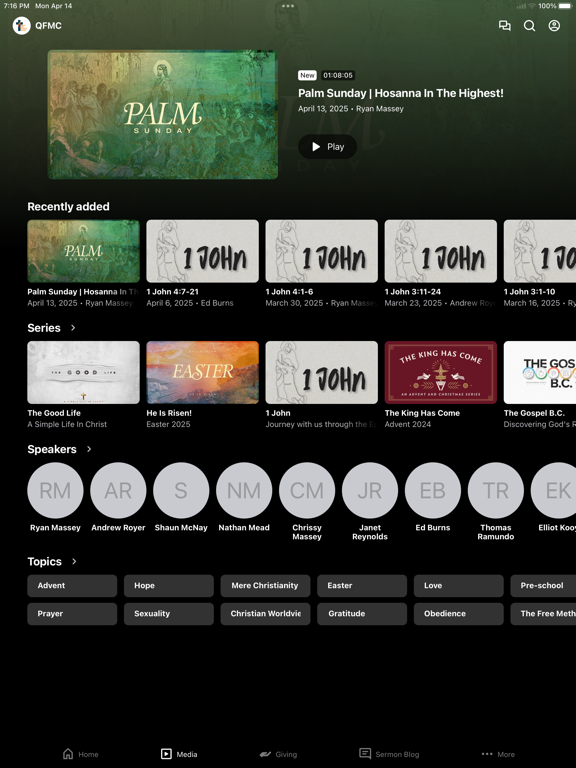Screen dimensions: 576x768
Task: Tap the 'Easter 2025' series subtitle
Action: (168, 424)
